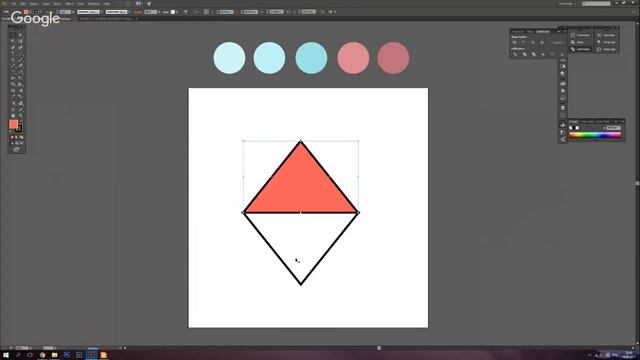
Task: Click Divide in the Pathfinders row
Action: coord(515,54)
